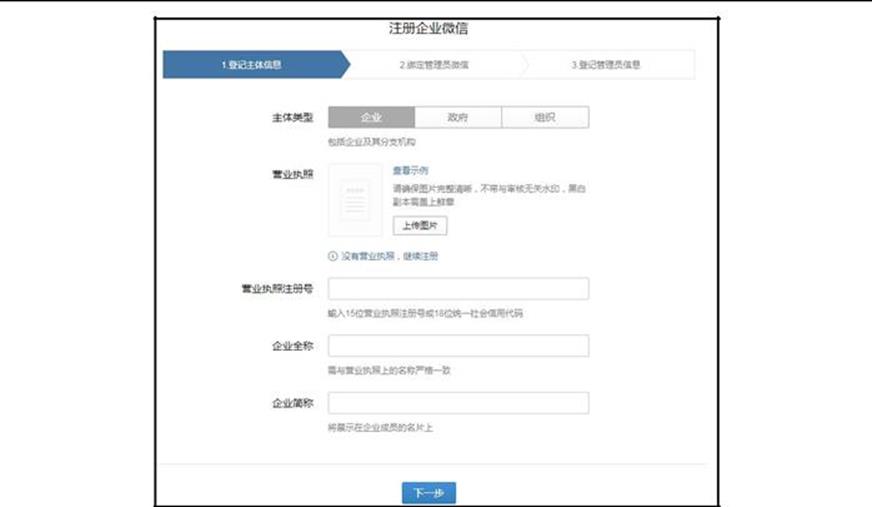Click the 没有营业执照，继续注册 link

click(389, 256)
